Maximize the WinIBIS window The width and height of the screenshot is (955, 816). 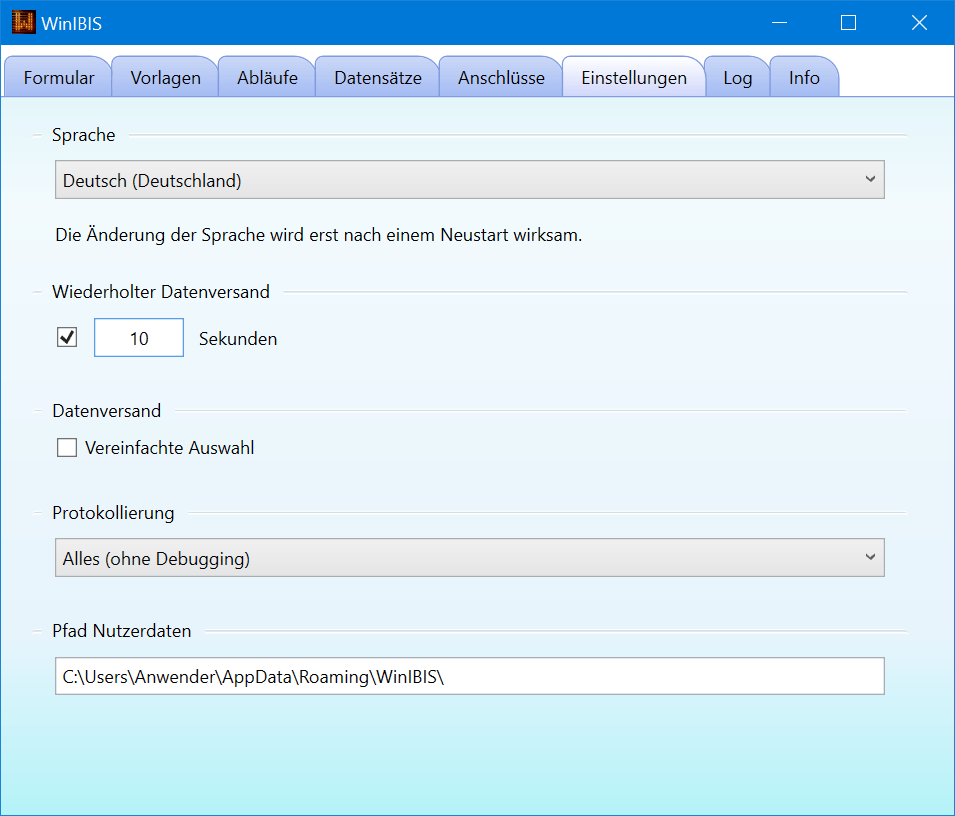[848, 23]
